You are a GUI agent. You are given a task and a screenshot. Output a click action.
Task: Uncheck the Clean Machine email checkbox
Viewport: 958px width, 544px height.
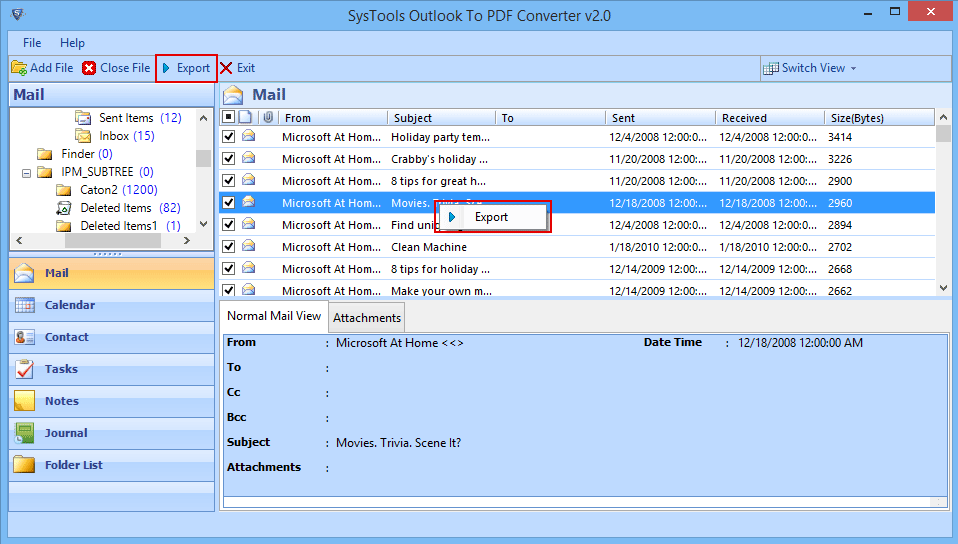pos(229,246)
